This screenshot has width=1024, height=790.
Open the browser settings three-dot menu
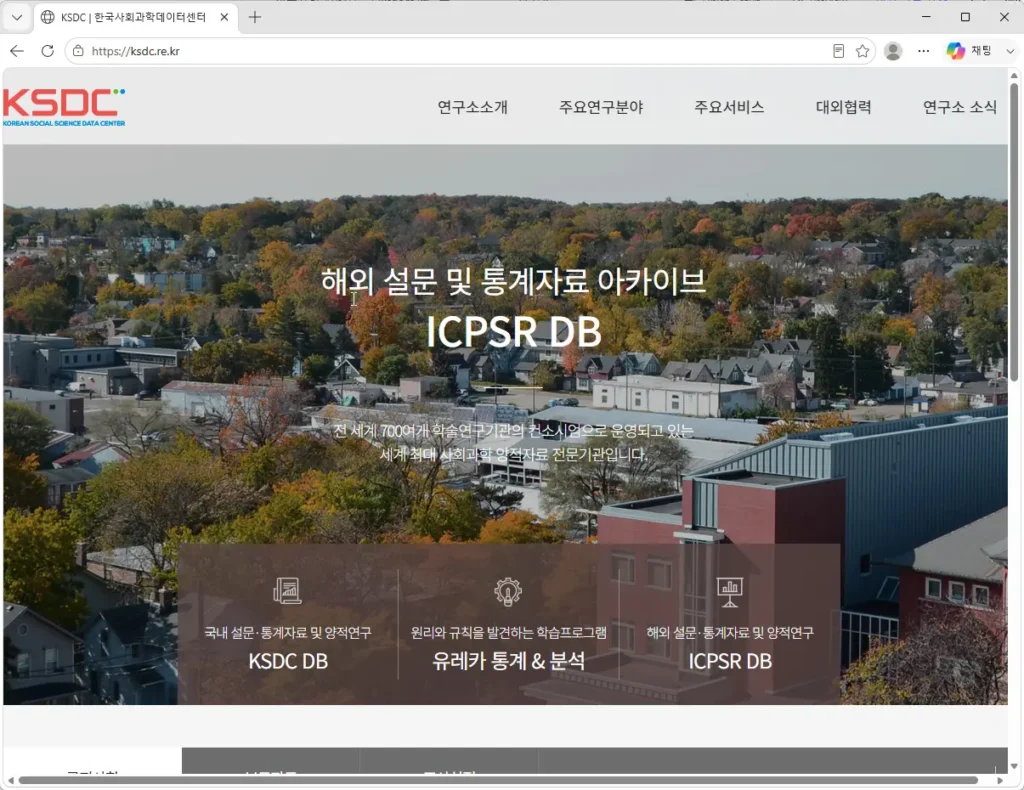click(923, 51)
